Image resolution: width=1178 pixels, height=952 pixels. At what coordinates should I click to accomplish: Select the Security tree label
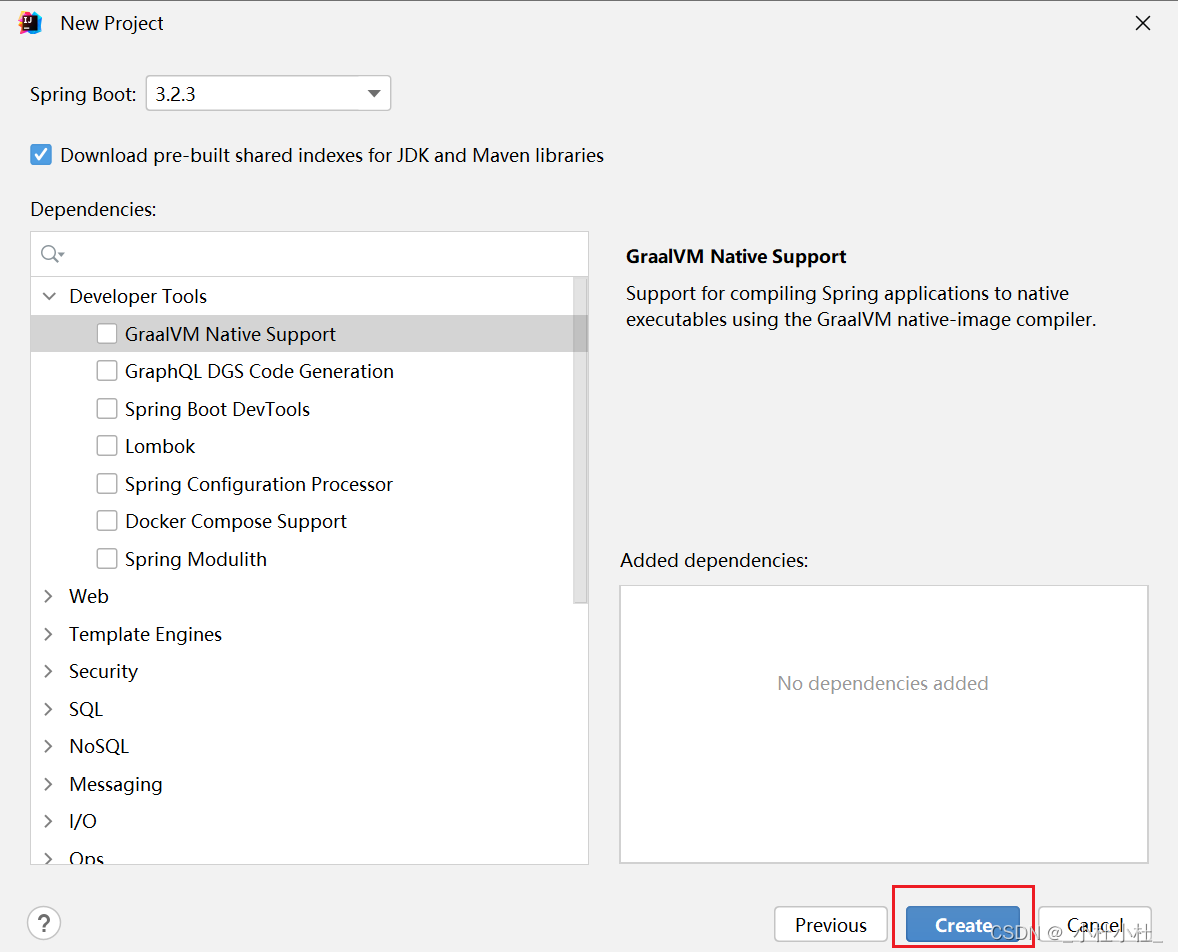click(x=104, y=671)
